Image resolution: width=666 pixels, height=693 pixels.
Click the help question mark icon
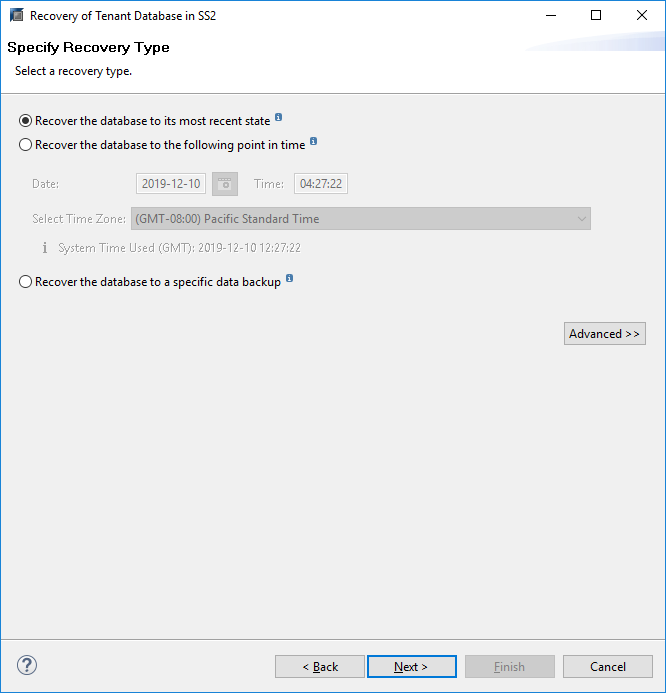[27, 665]
